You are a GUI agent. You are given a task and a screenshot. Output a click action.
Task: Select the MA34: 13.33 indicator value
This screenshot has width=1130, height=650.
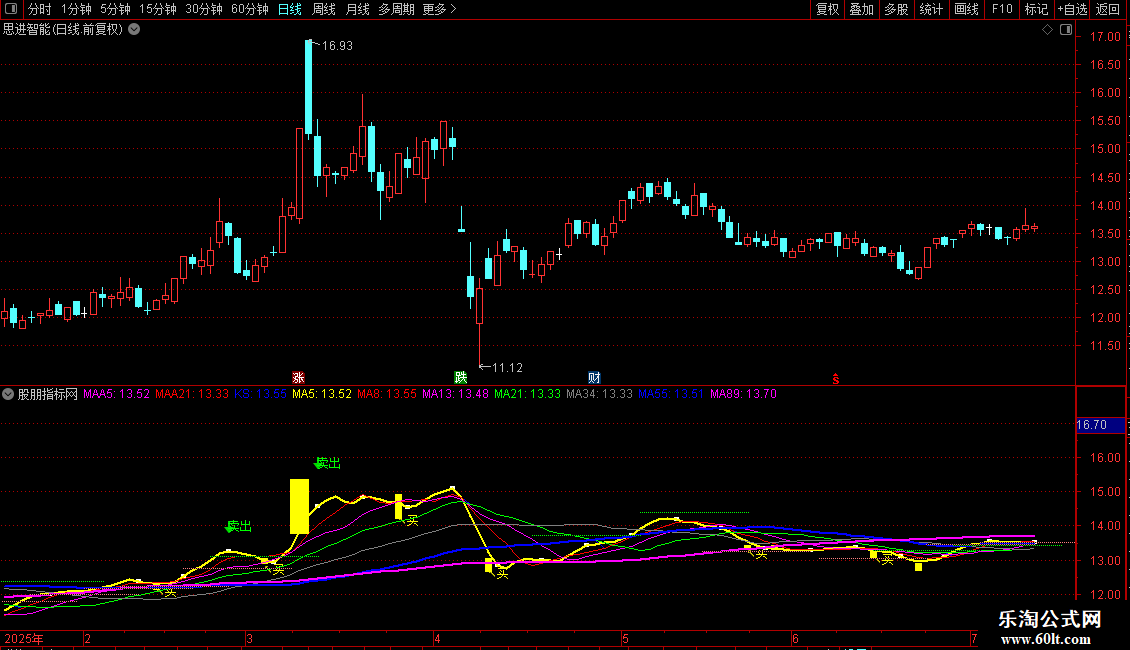pos(600,394)
